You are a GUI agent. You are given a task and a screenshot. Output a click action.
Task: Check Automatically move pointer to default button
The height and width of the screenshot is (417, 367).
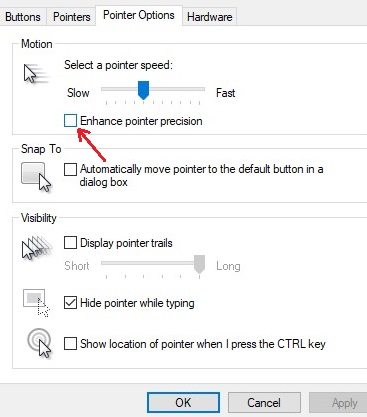70,169
